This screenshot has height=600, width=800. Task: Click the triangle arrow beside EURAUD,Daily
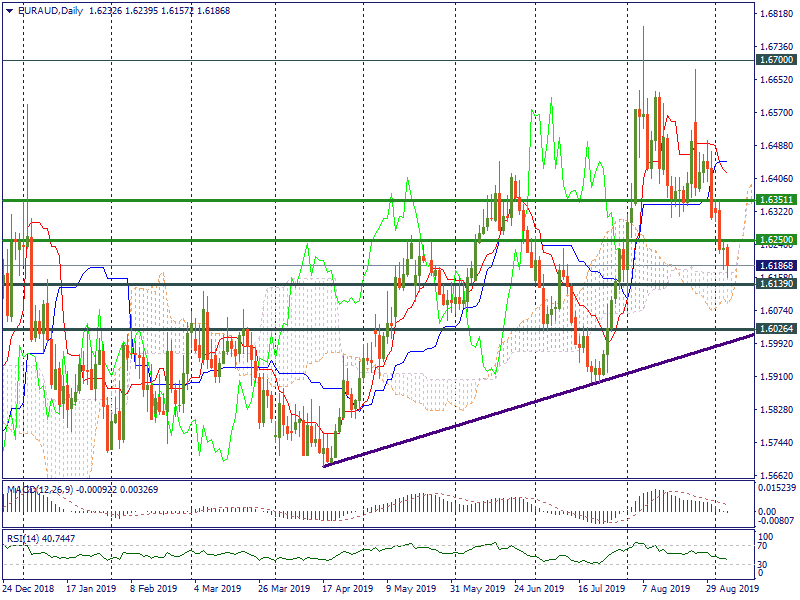8,10
